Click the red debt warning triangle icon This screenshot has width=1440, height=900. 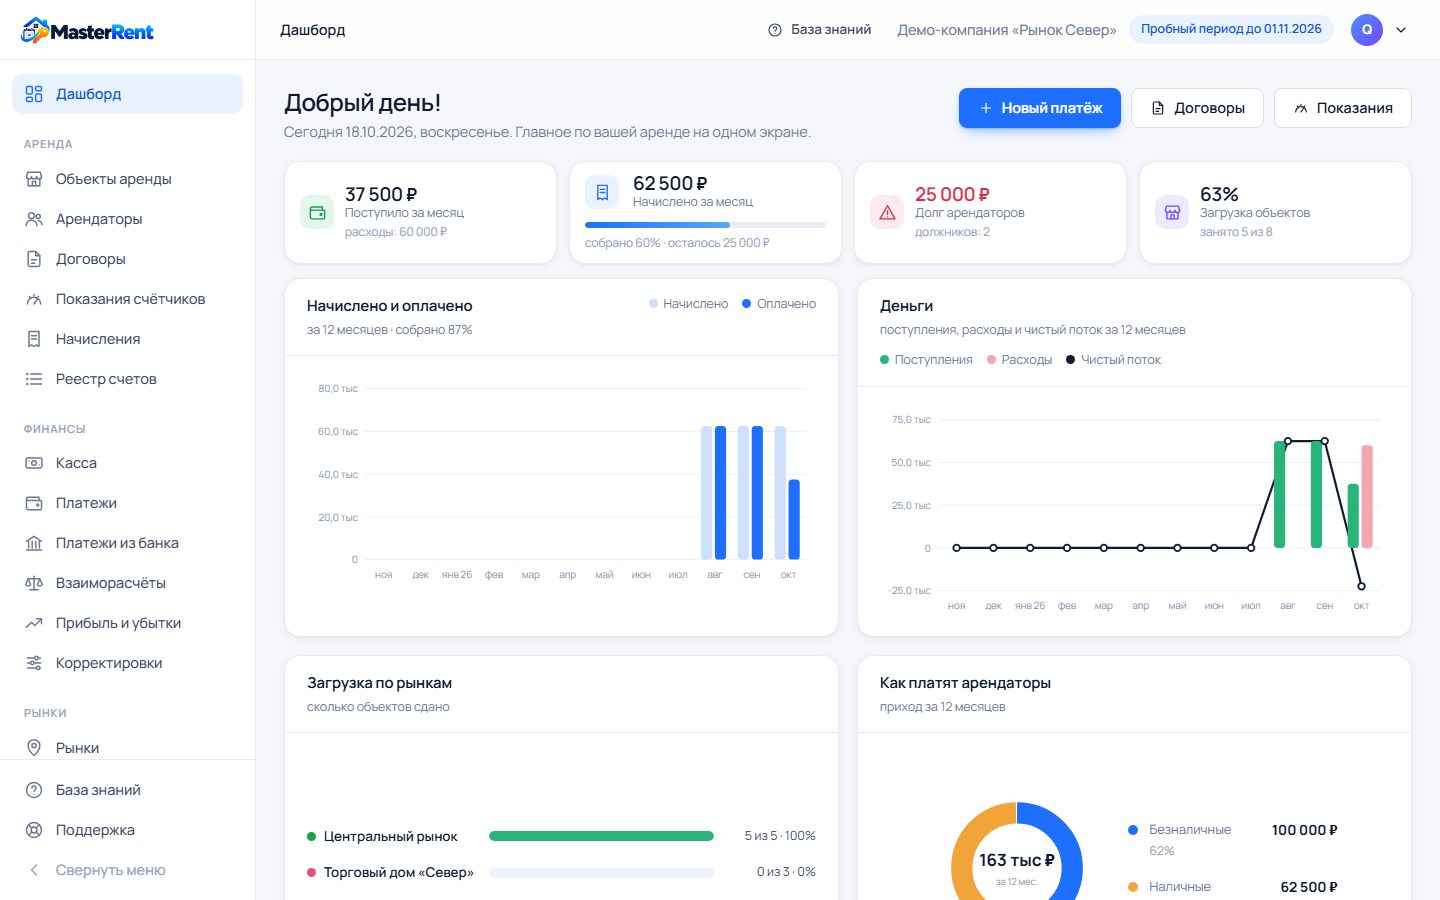[x=887, y=212]
